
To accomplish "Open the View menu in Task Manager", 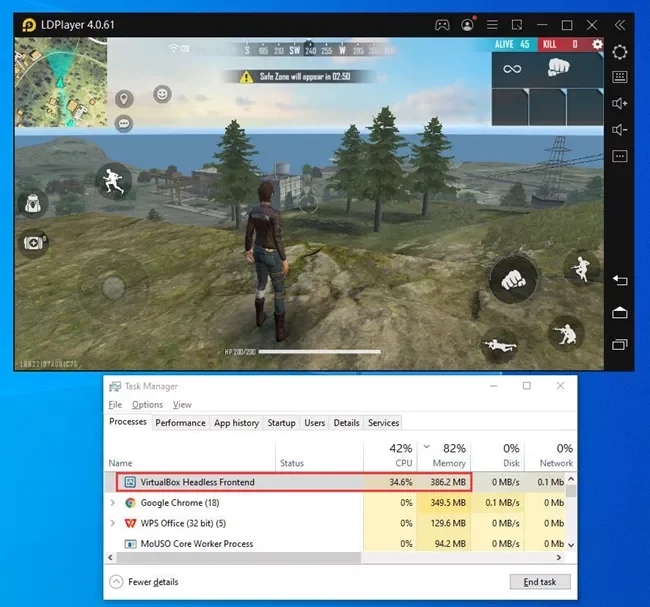I will tap(182, 405).
